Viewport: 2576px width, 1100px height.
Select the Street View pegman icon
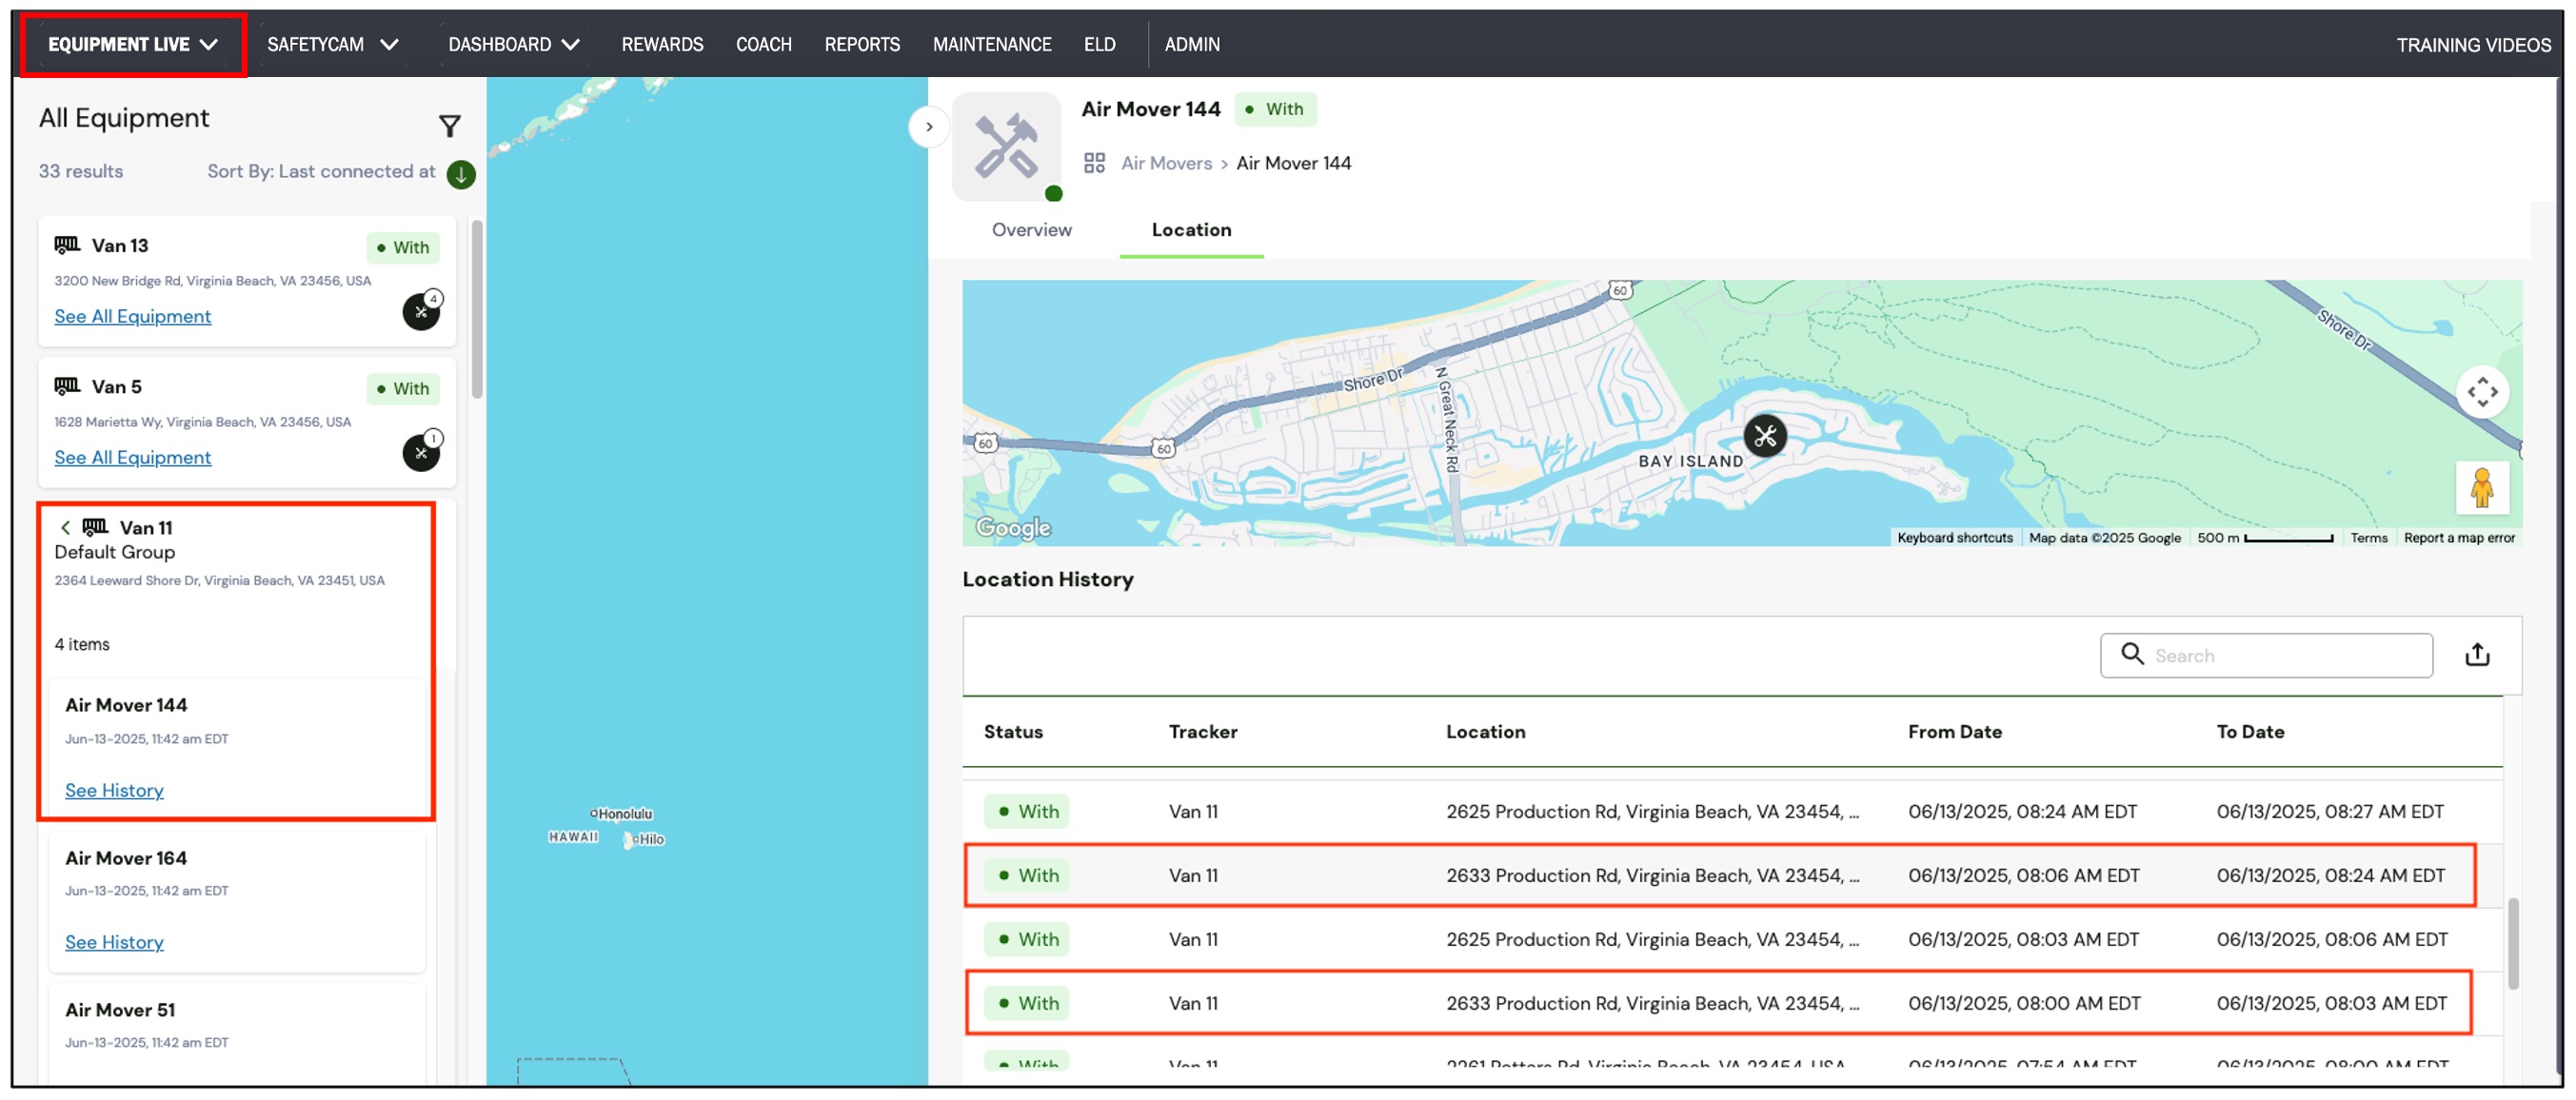tap(2482, 487)
